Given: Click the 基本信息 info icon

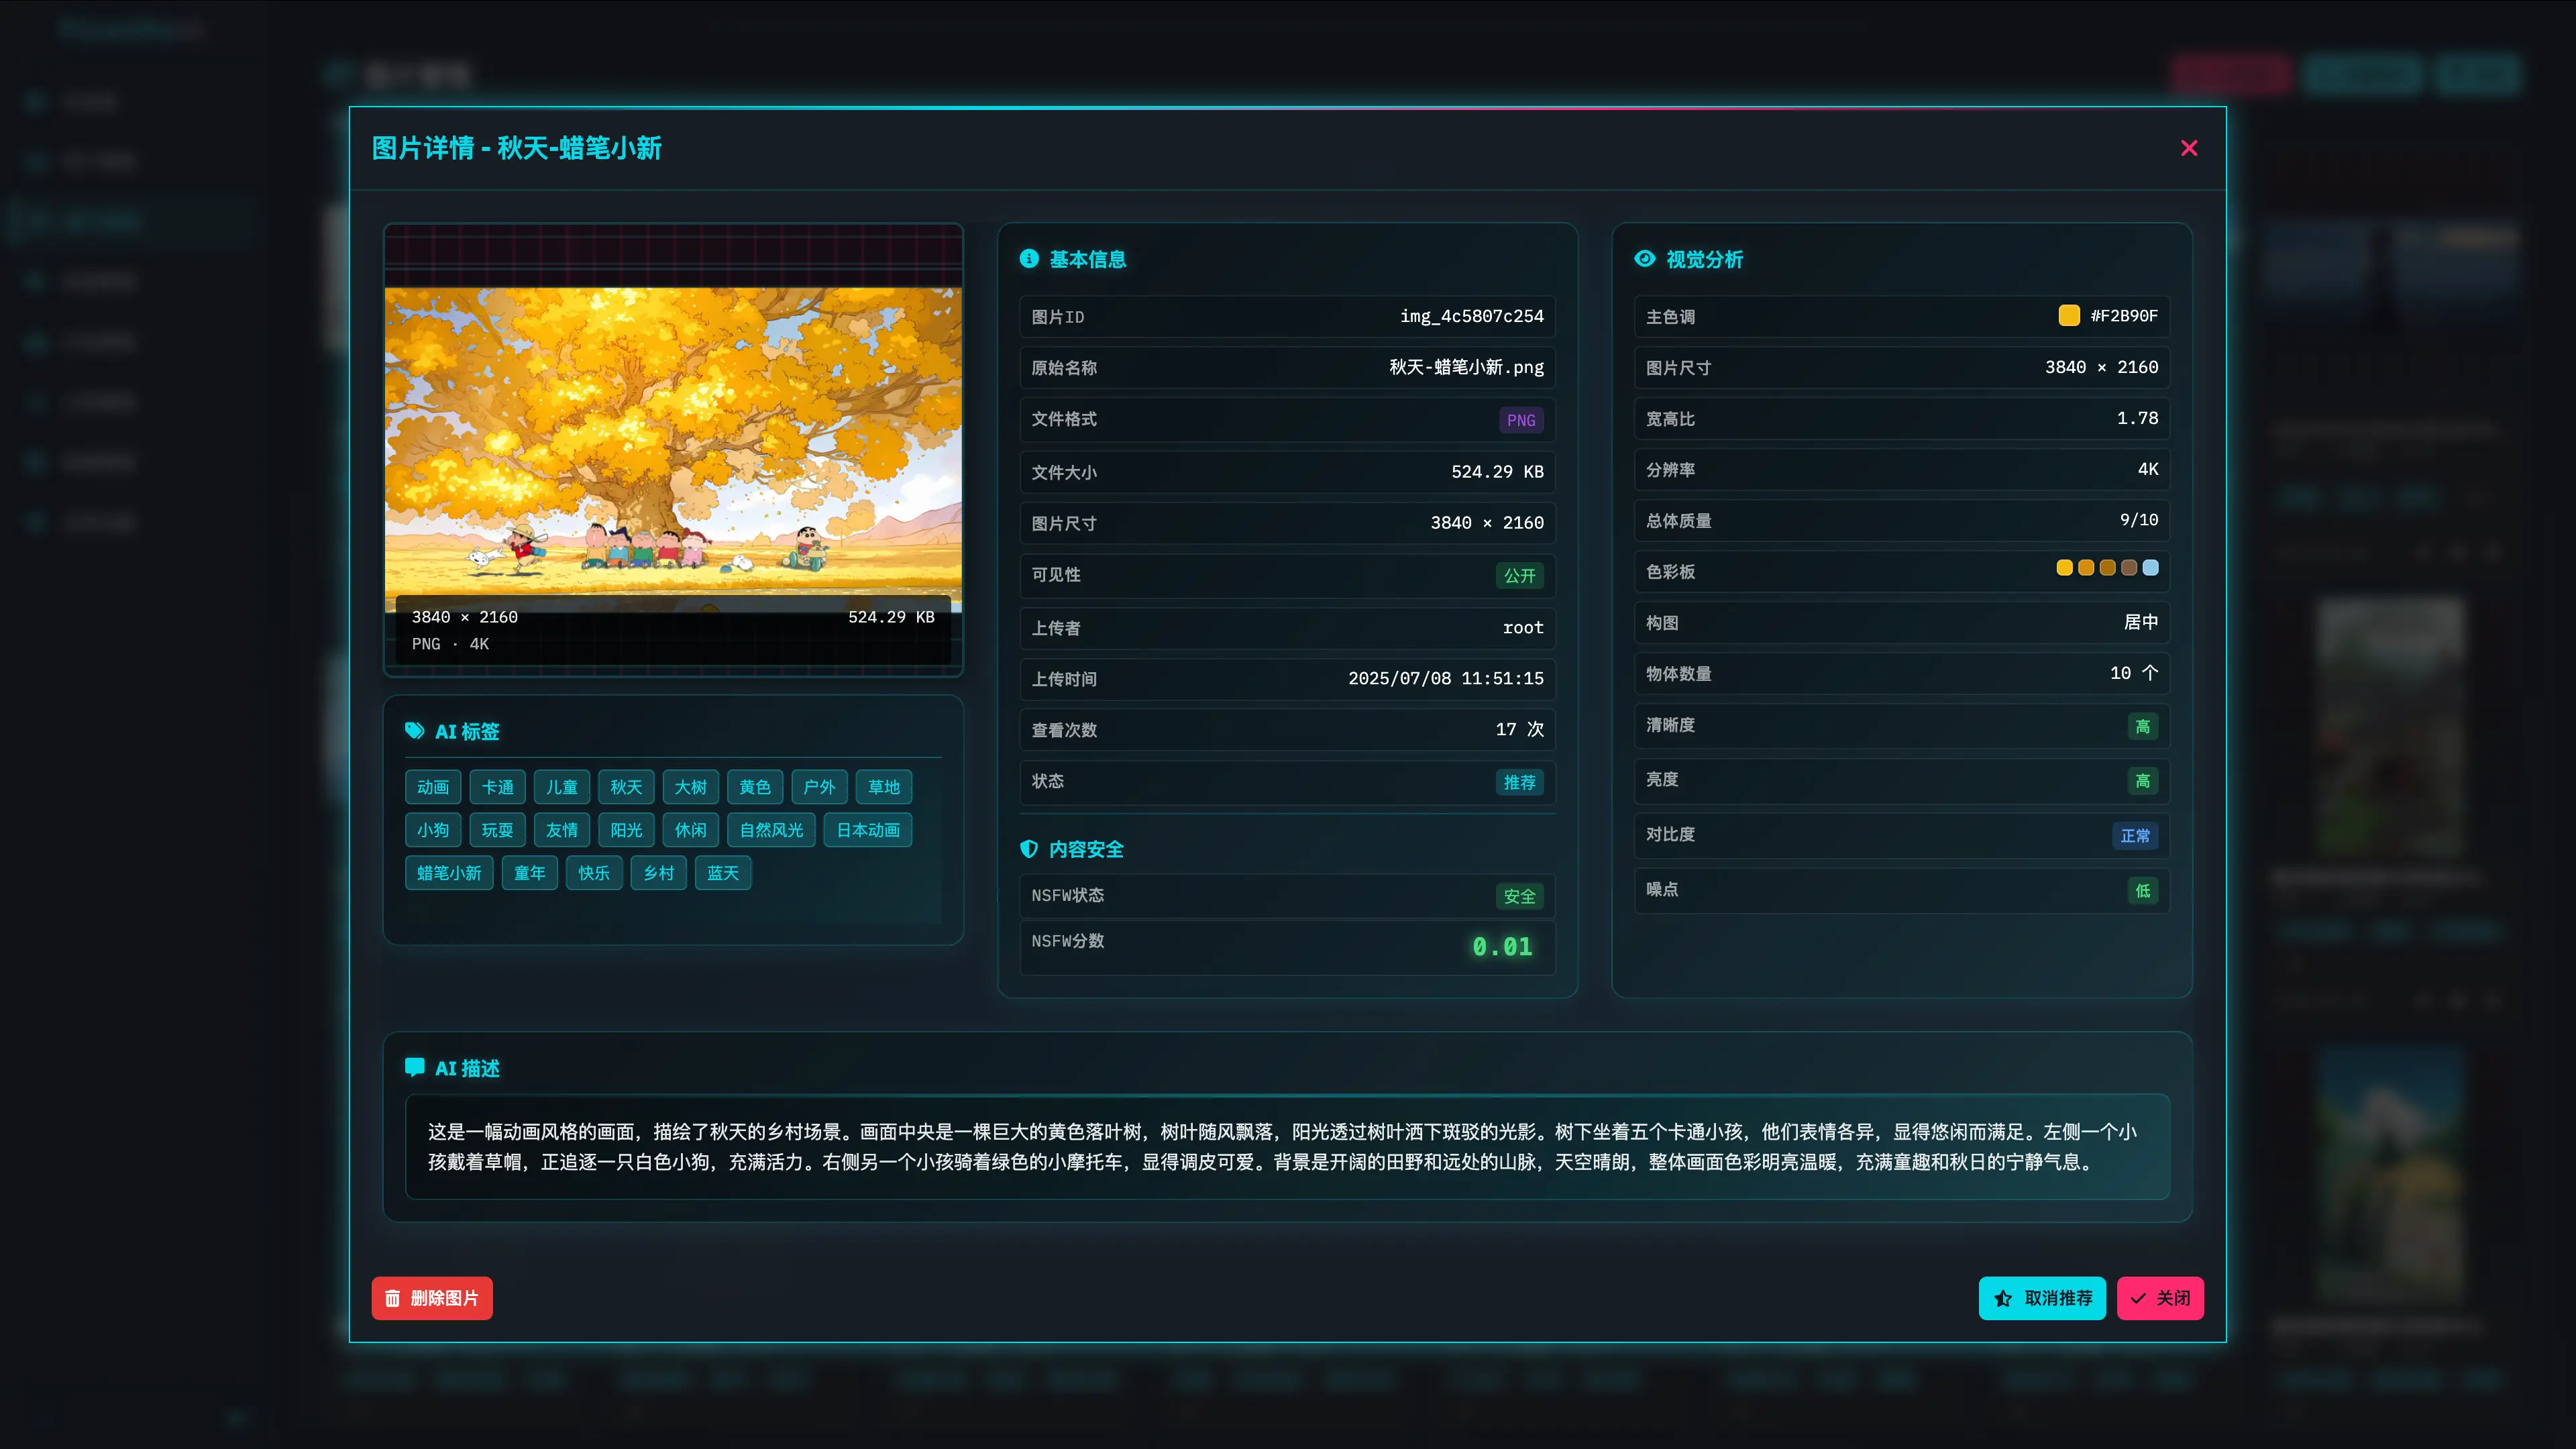Looking at the screenshot, I should 1029,259.
